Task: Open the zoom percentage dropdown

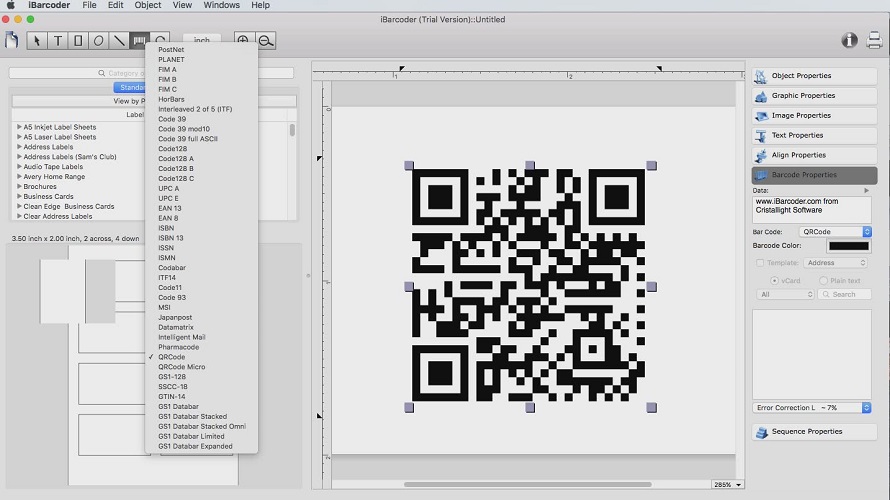Action: coord(728,485)
